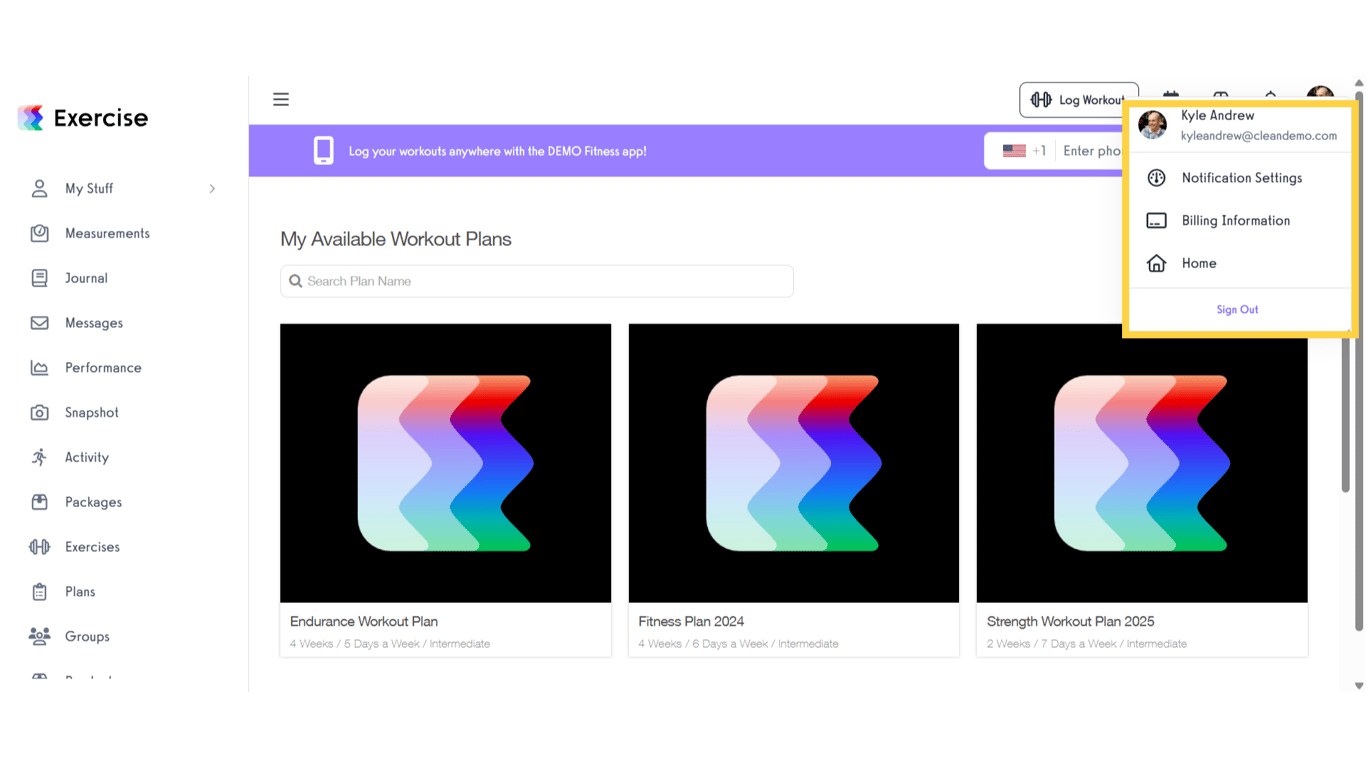Click the scrollbar up arrow
The image size is (1366, 768).
click(x=1359, y=83)
